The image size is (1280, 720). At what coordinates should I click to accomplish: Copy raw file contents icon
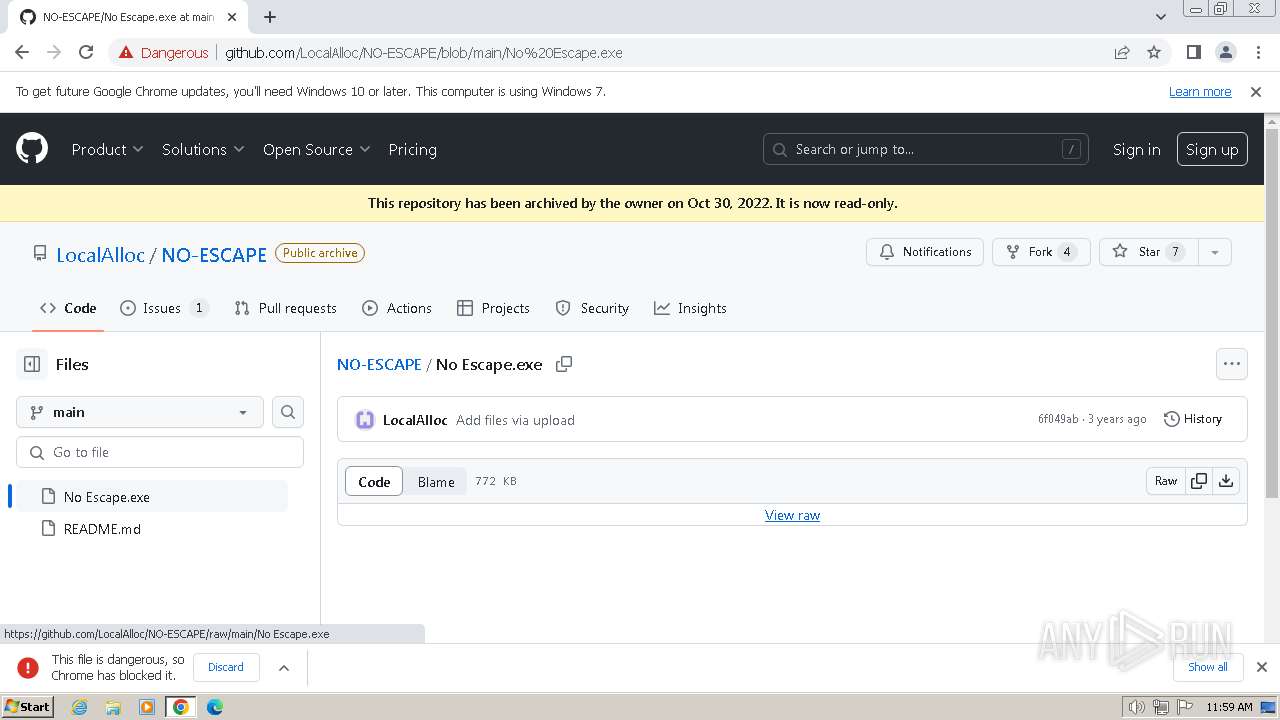[x=1198, y=481]
